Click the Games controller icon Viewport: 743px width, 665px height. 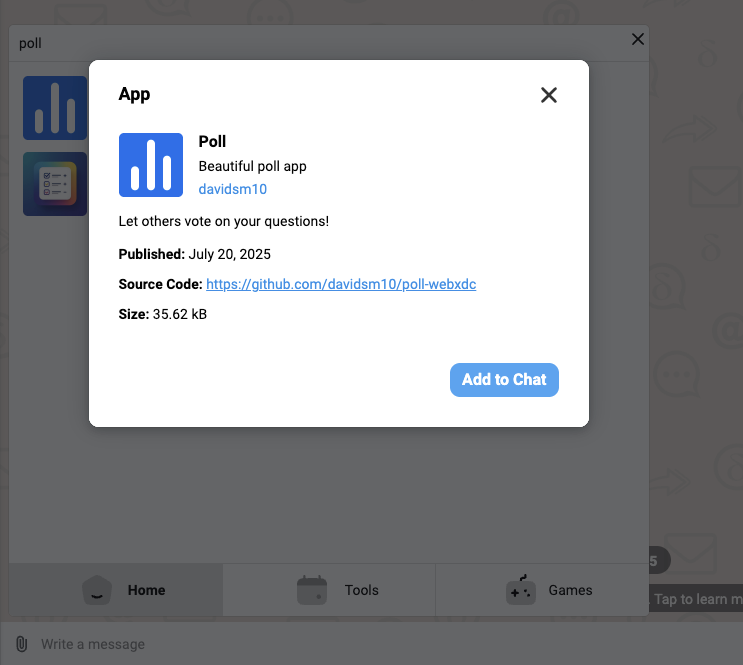coord(521,591)
